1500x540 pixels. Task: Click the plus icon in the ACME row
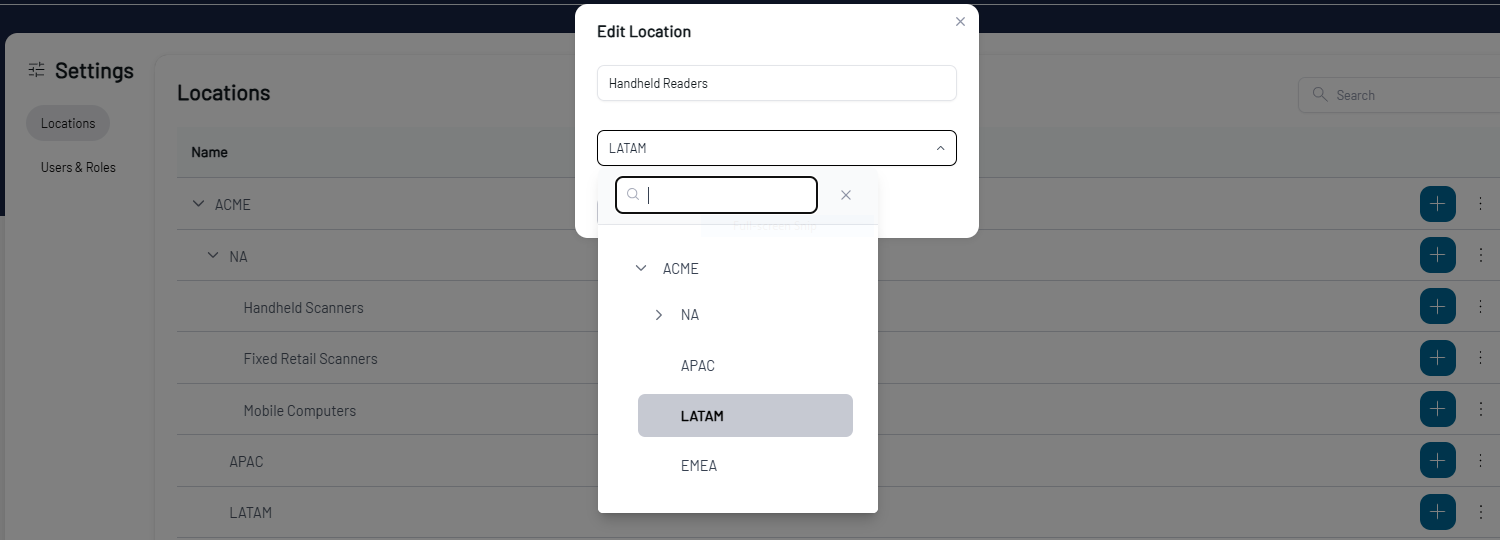coord(1437,204)
